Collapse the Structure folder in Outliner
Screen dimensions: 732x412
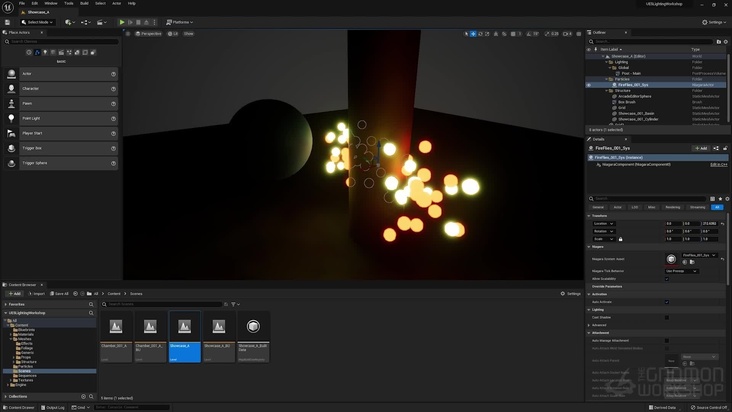[608, 90]
